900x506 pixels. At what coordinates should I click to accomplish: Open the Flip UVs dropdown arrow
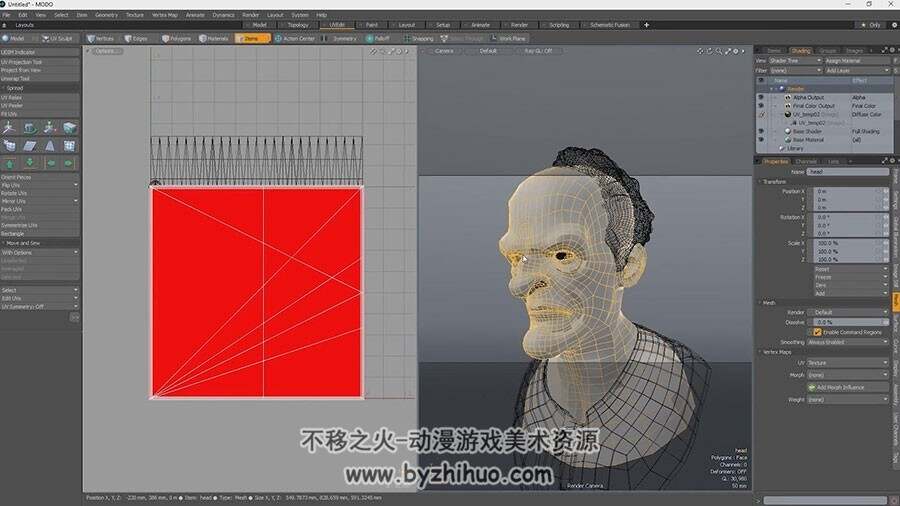tap(76, 185)
